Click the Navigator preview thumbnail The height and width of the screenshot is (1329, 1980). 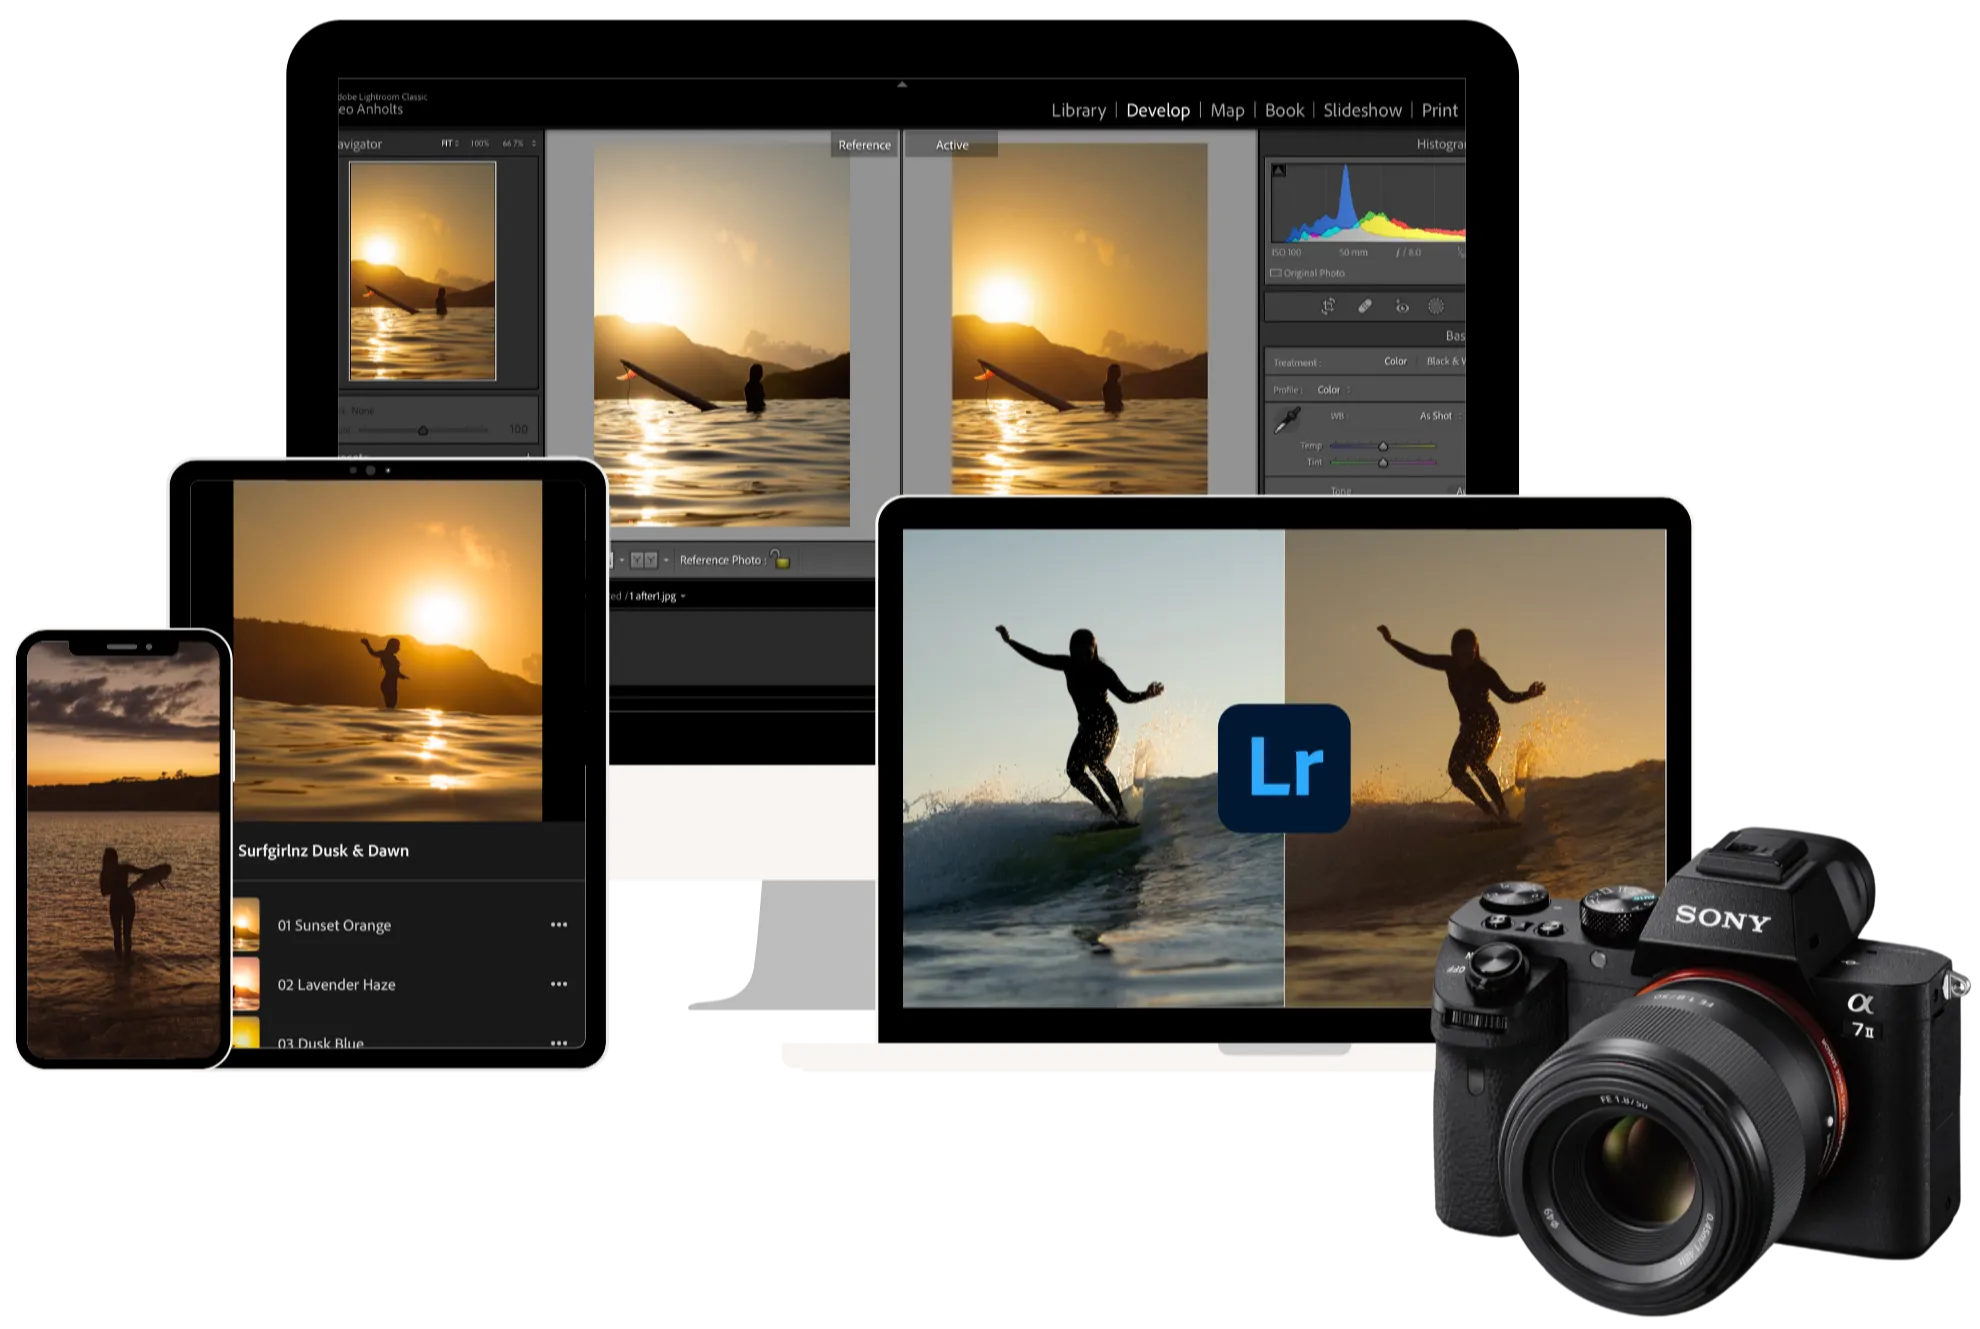pos(422,270)
